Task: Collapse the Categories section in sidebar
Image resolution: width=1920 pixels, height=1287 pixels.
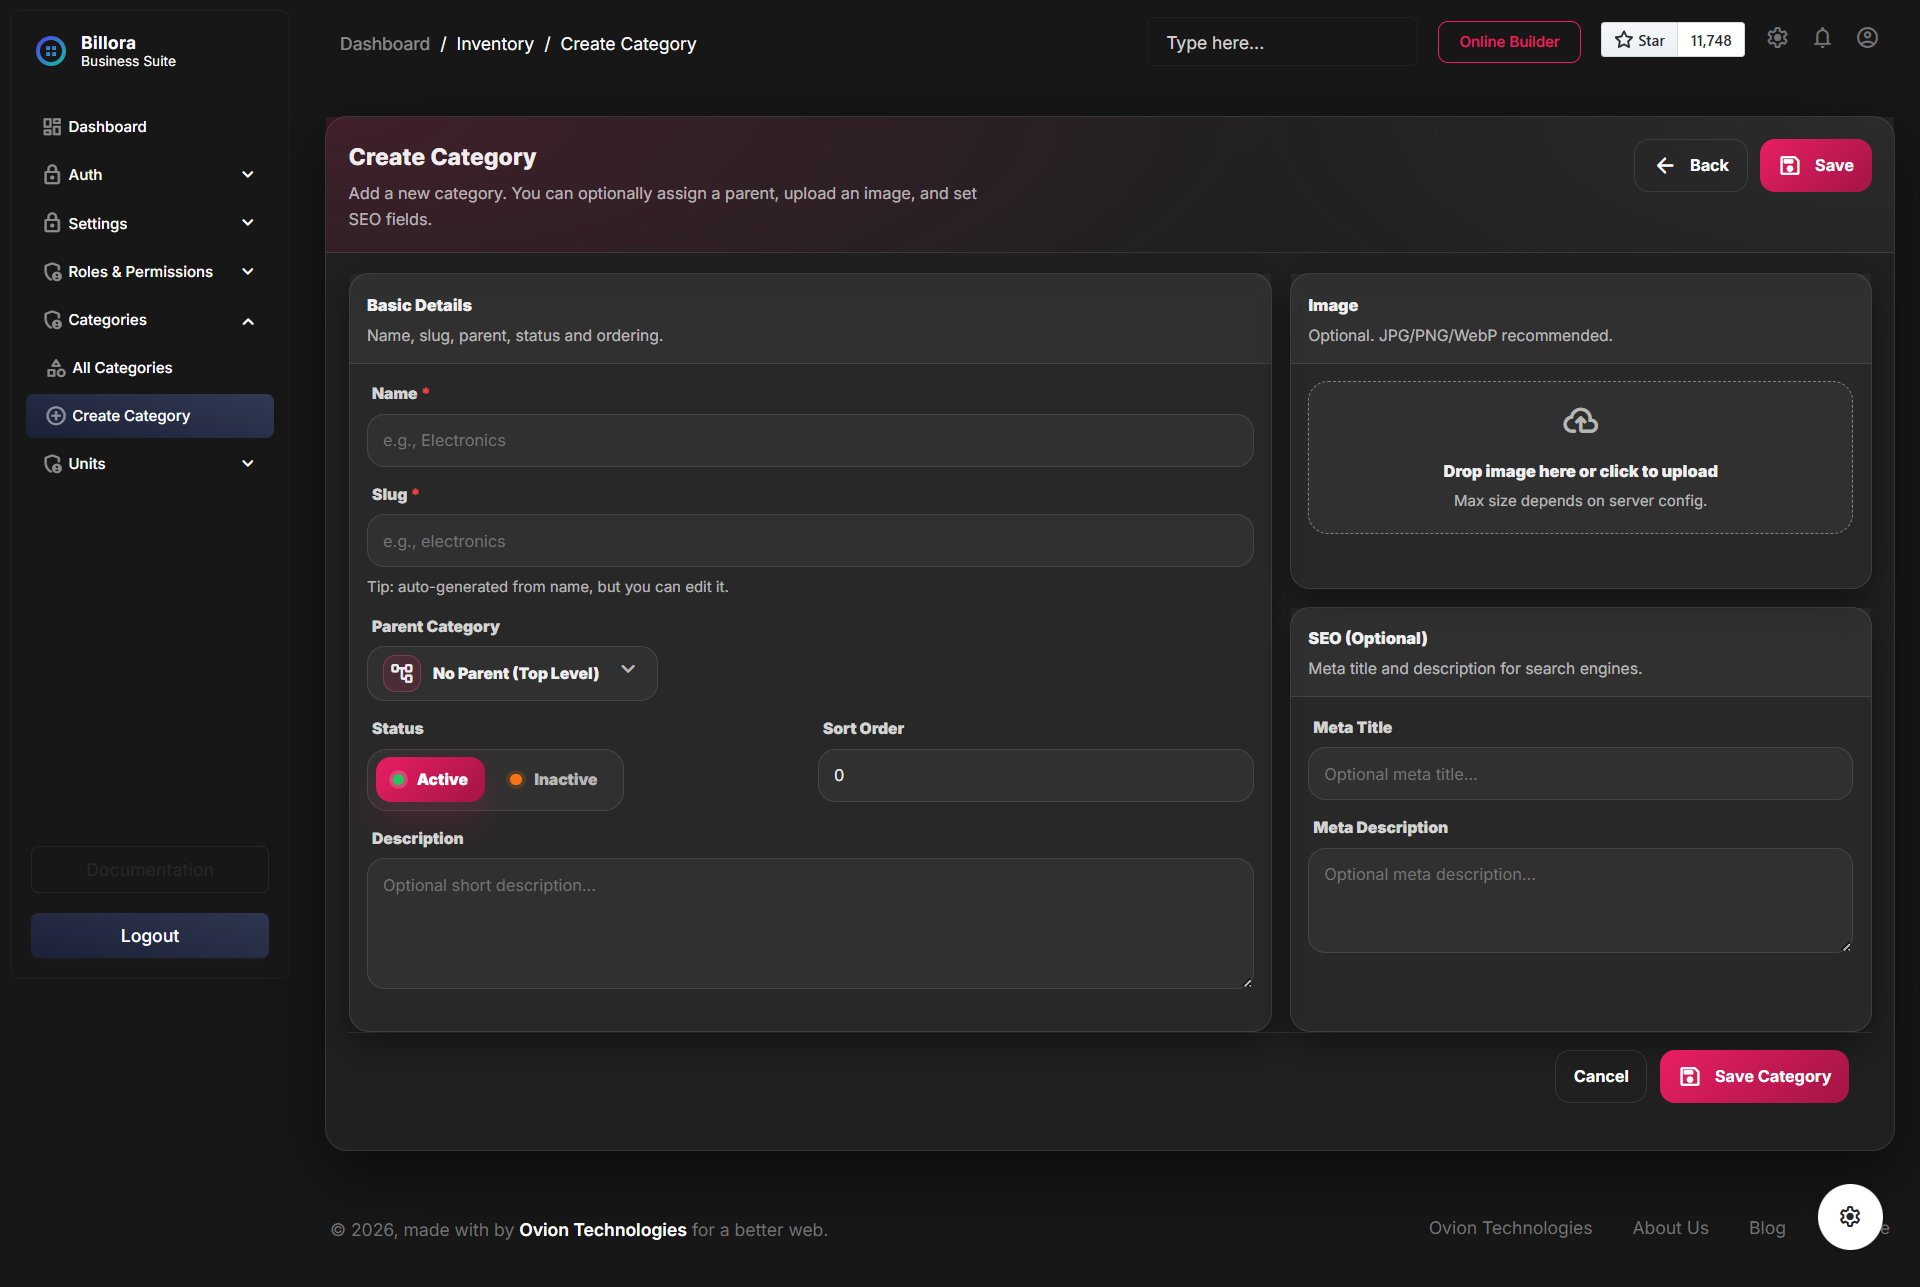Action: 247,320
